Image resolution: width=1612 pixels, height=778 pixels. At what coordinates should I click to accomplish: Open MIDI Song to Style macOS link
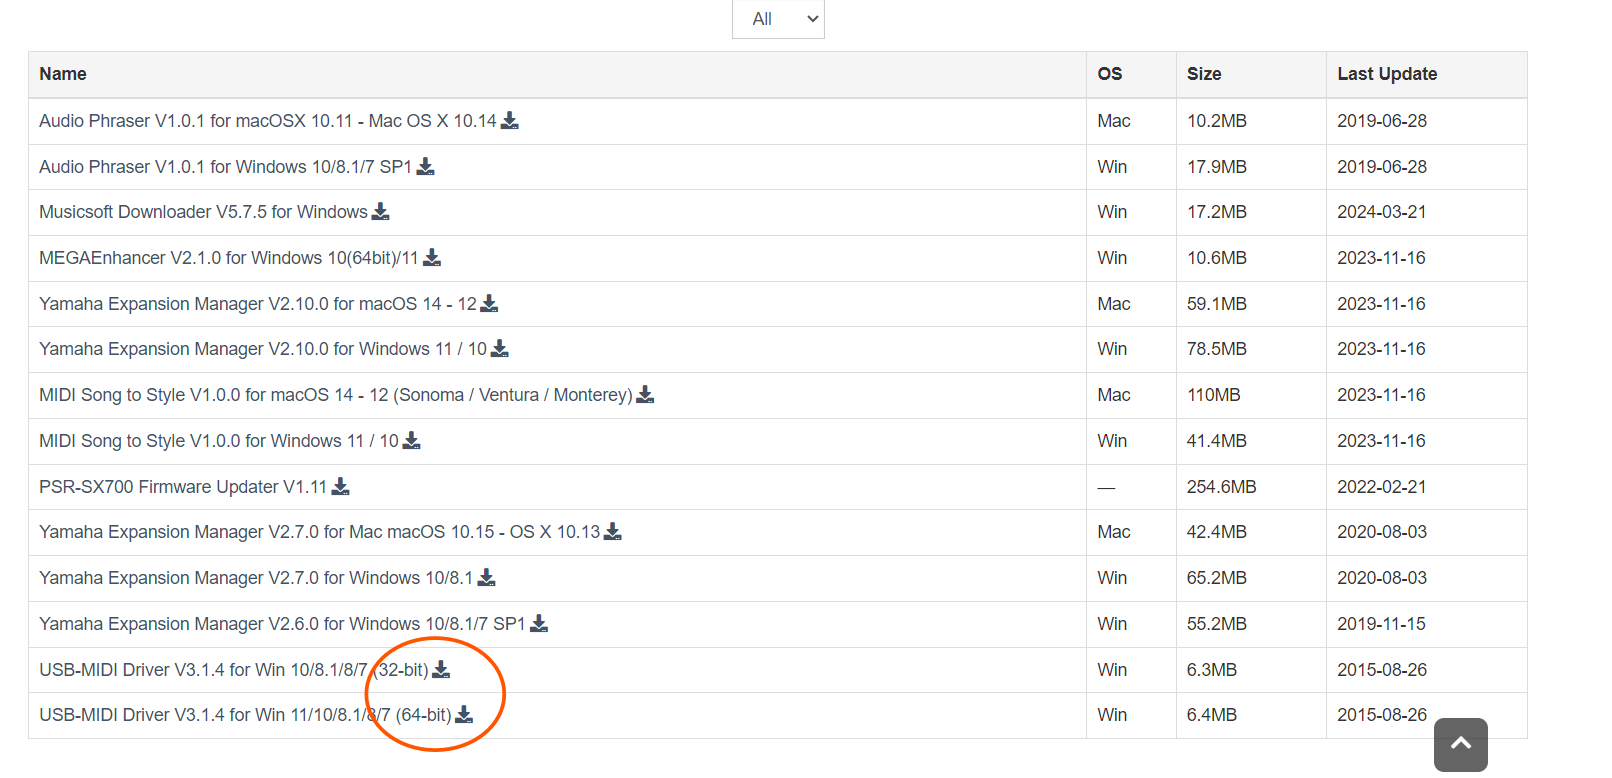point(336,395)
